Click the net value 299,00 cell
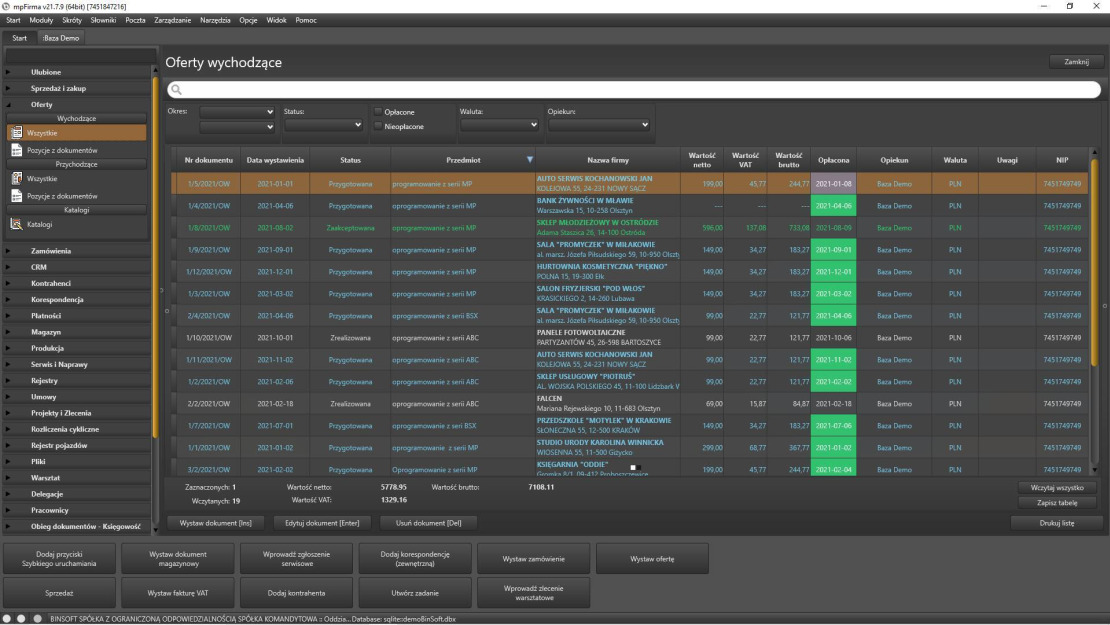 (x=702, y=447)
